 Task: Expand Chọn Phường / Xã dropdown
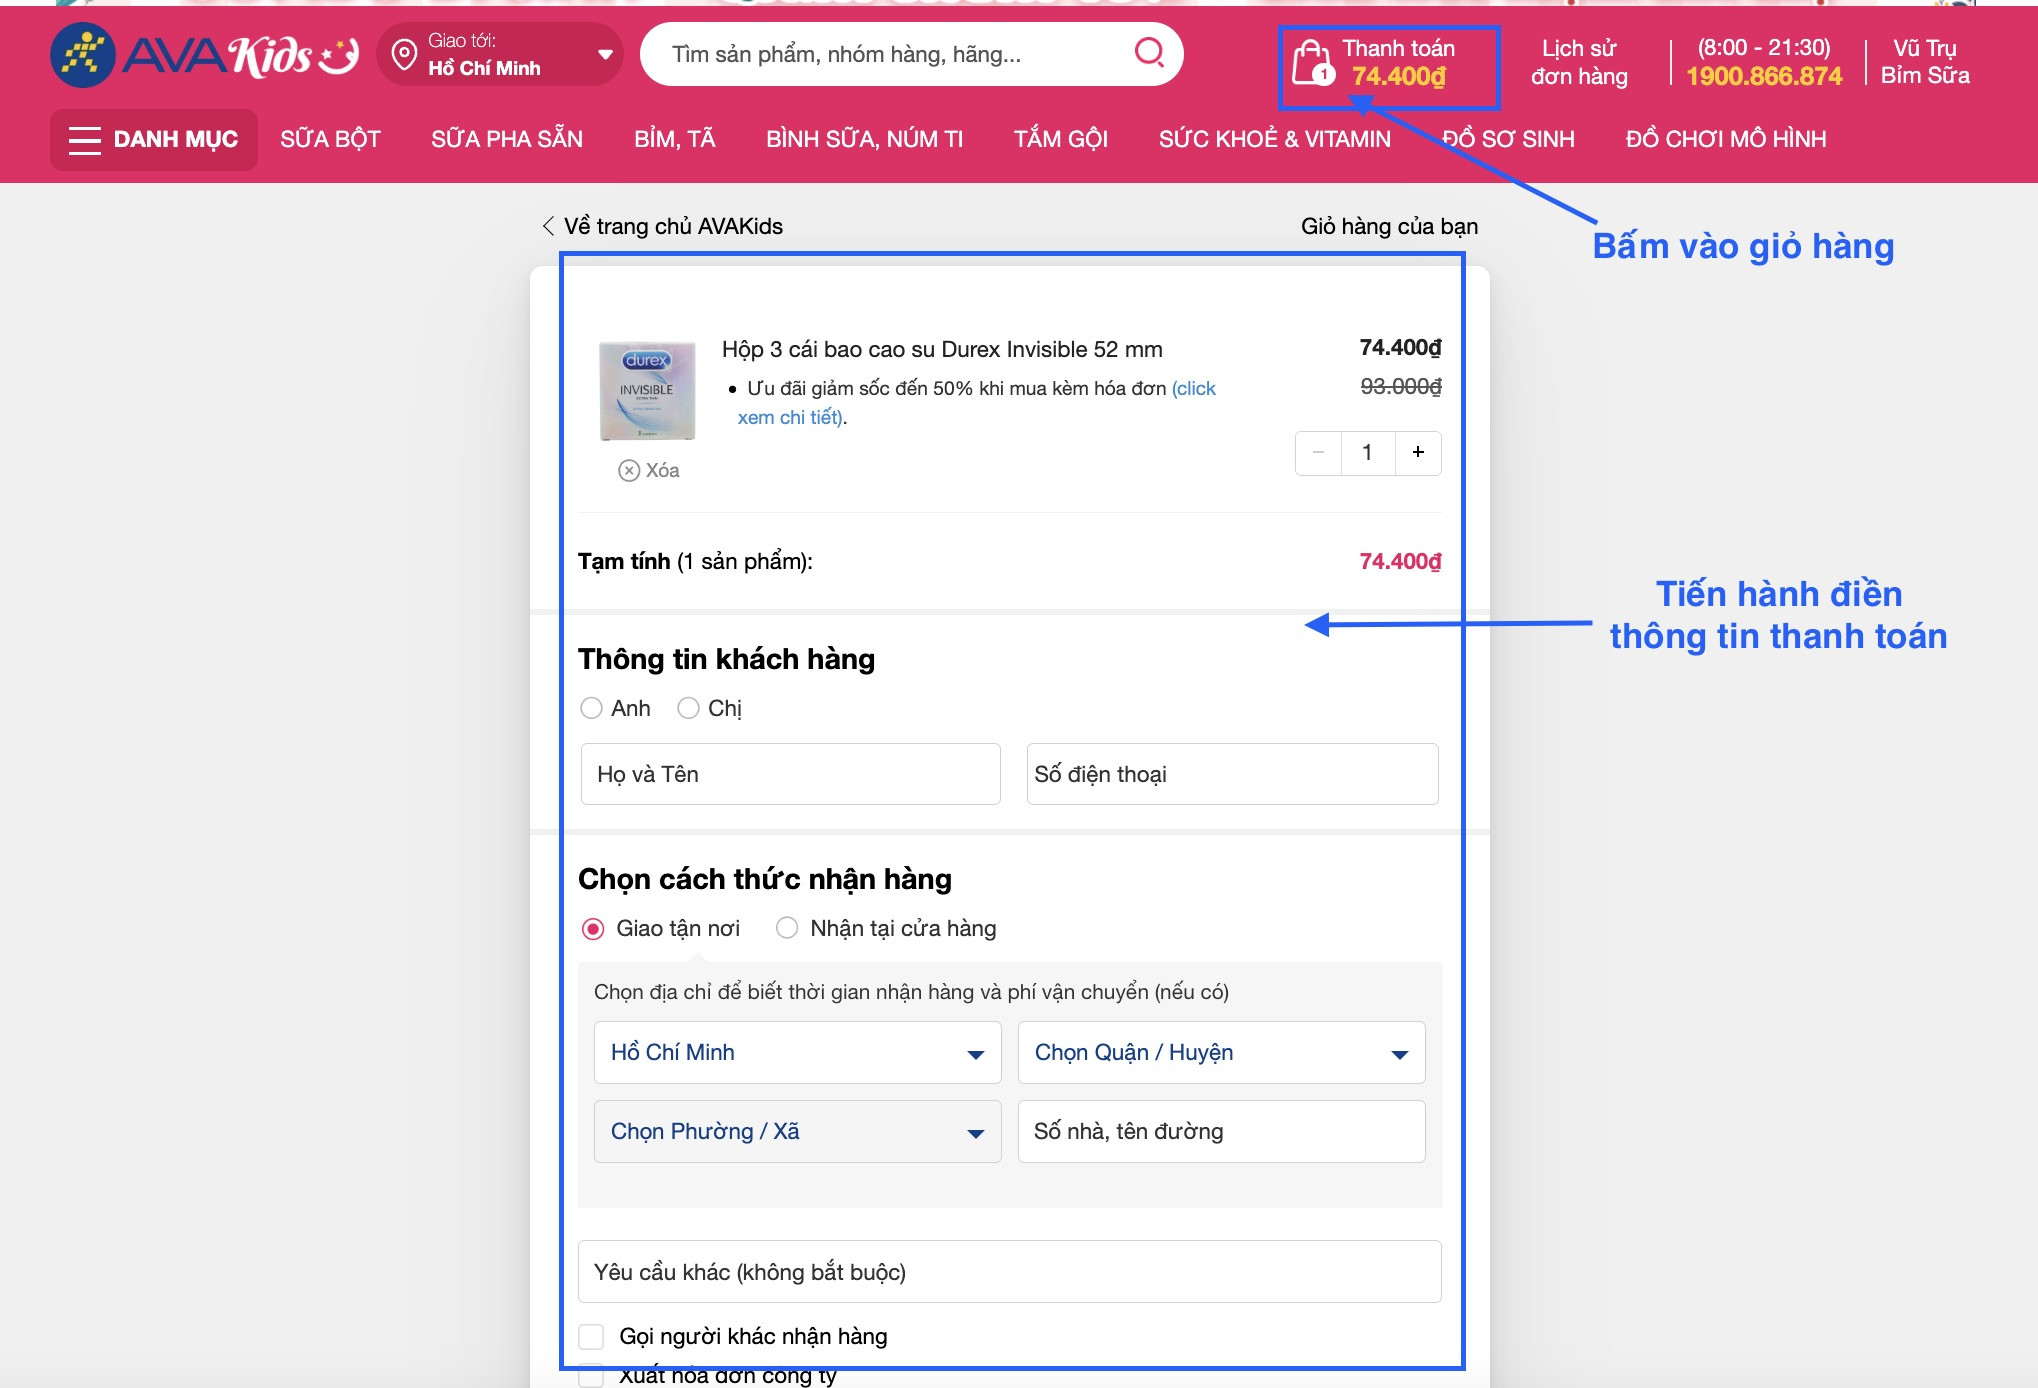click(x=797, y=1132)
